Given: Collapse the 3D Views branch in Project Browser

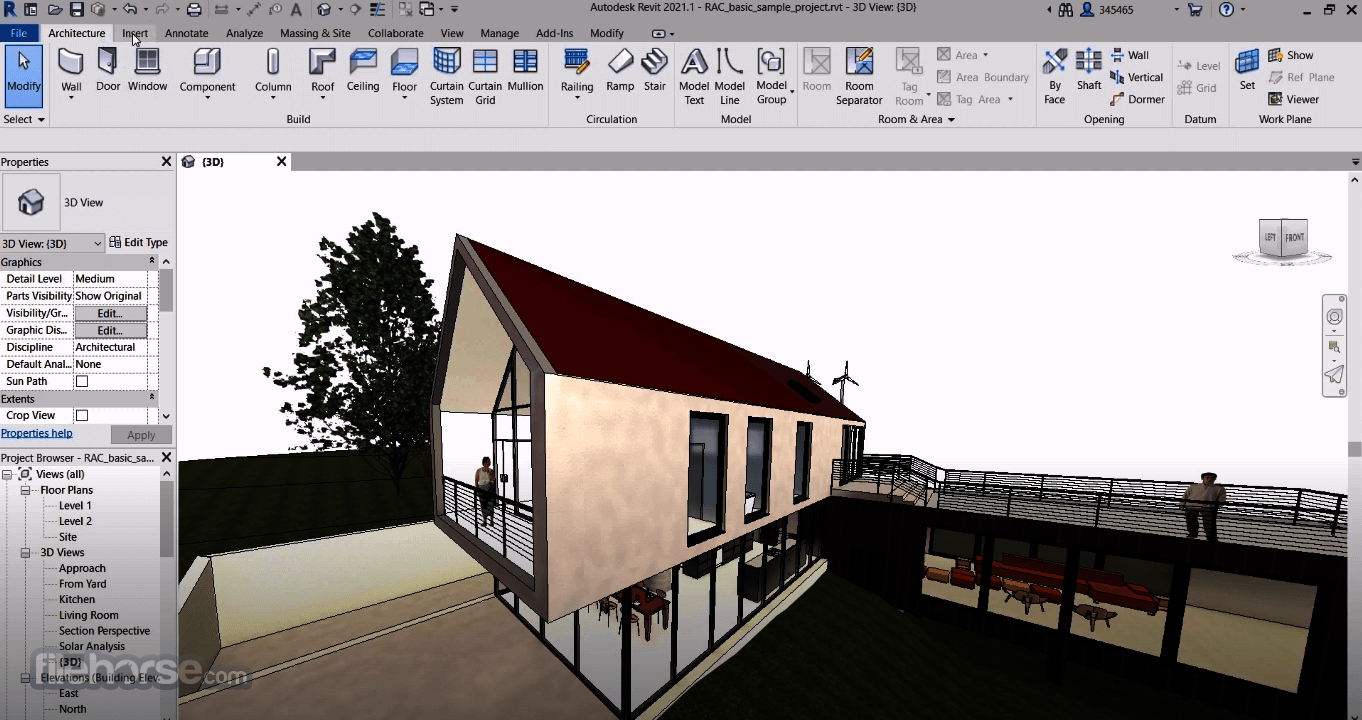Looking at the screenshot, I should point(23,552).
